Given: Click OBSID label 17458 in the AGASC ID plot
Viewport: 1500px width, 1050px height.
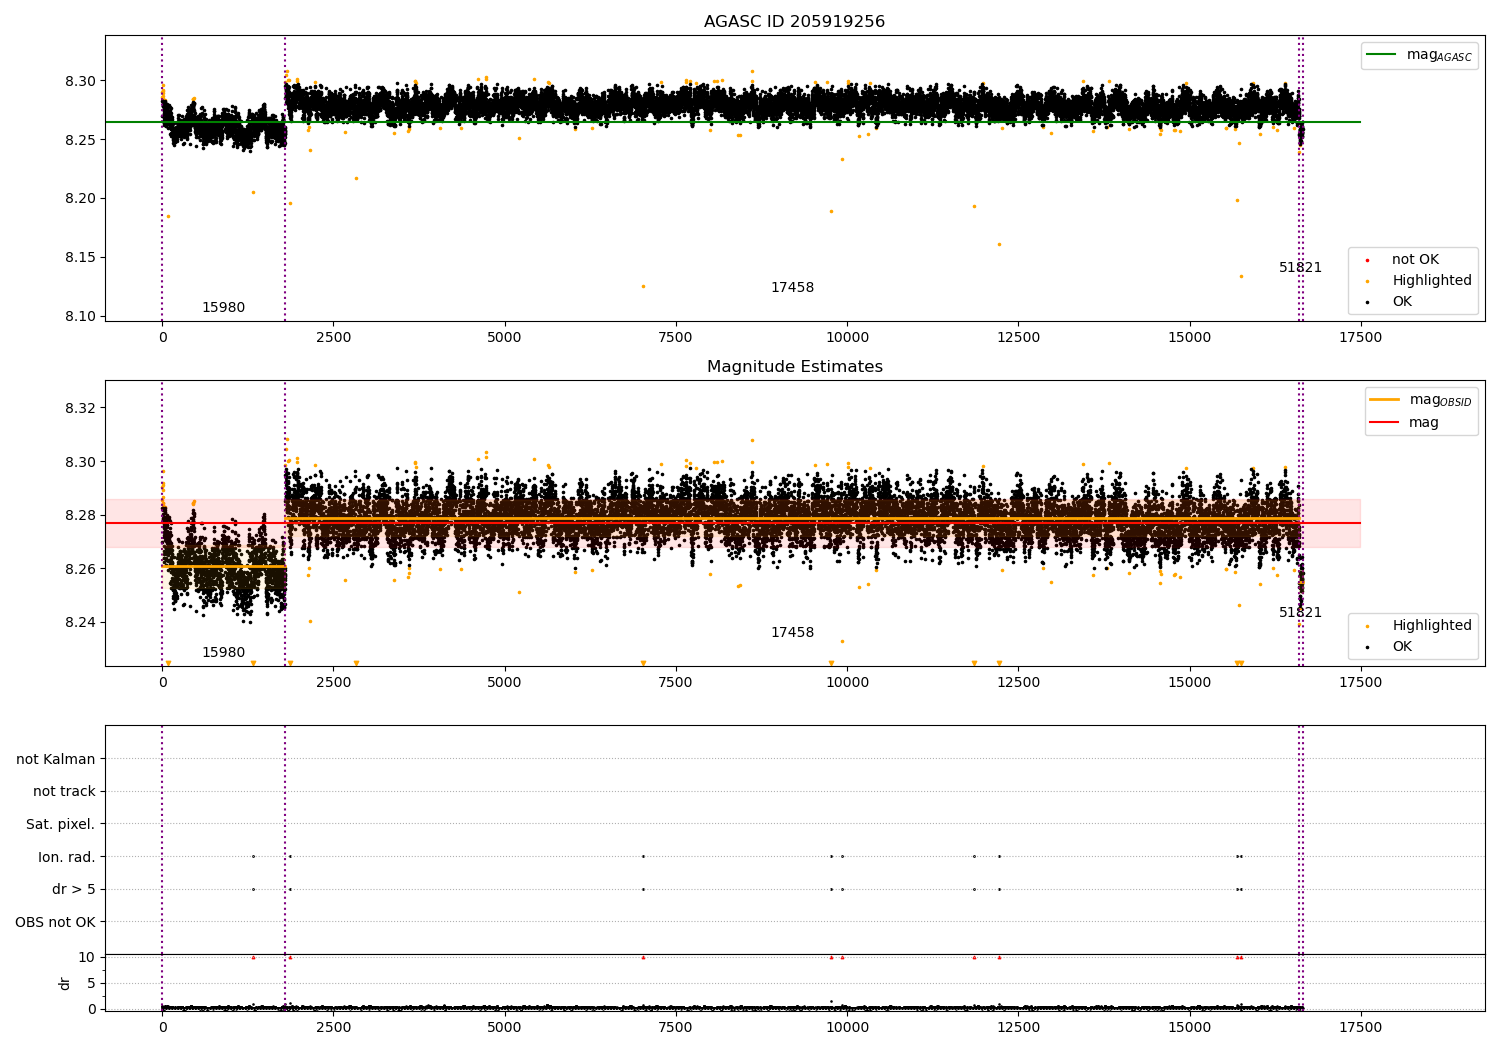Looking at the screenshot, I should coord(792,288).
